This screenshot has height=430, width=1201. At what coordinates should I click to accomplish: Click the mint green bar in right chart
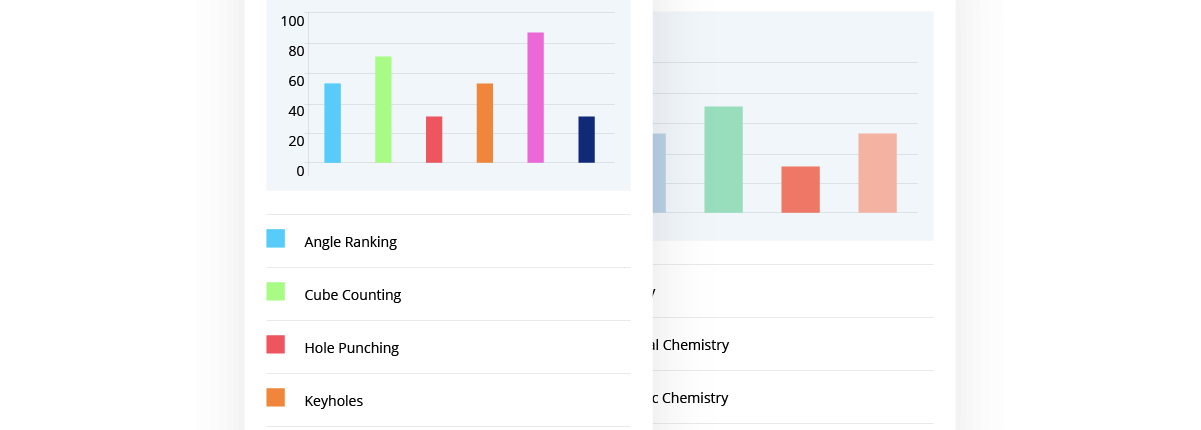click(x=723, y=160)
